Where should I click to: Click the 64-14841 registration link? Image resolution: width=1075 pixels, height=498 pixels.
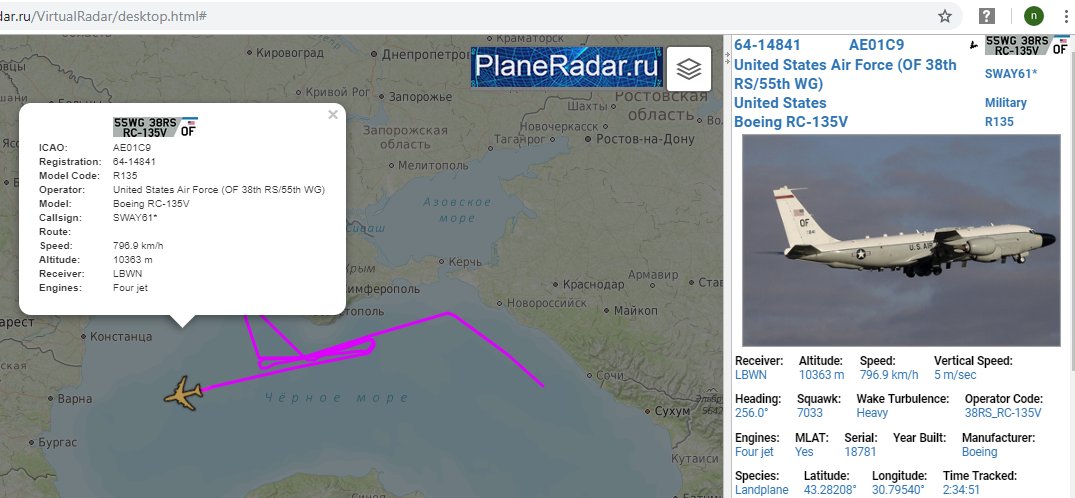pos(767,45)
